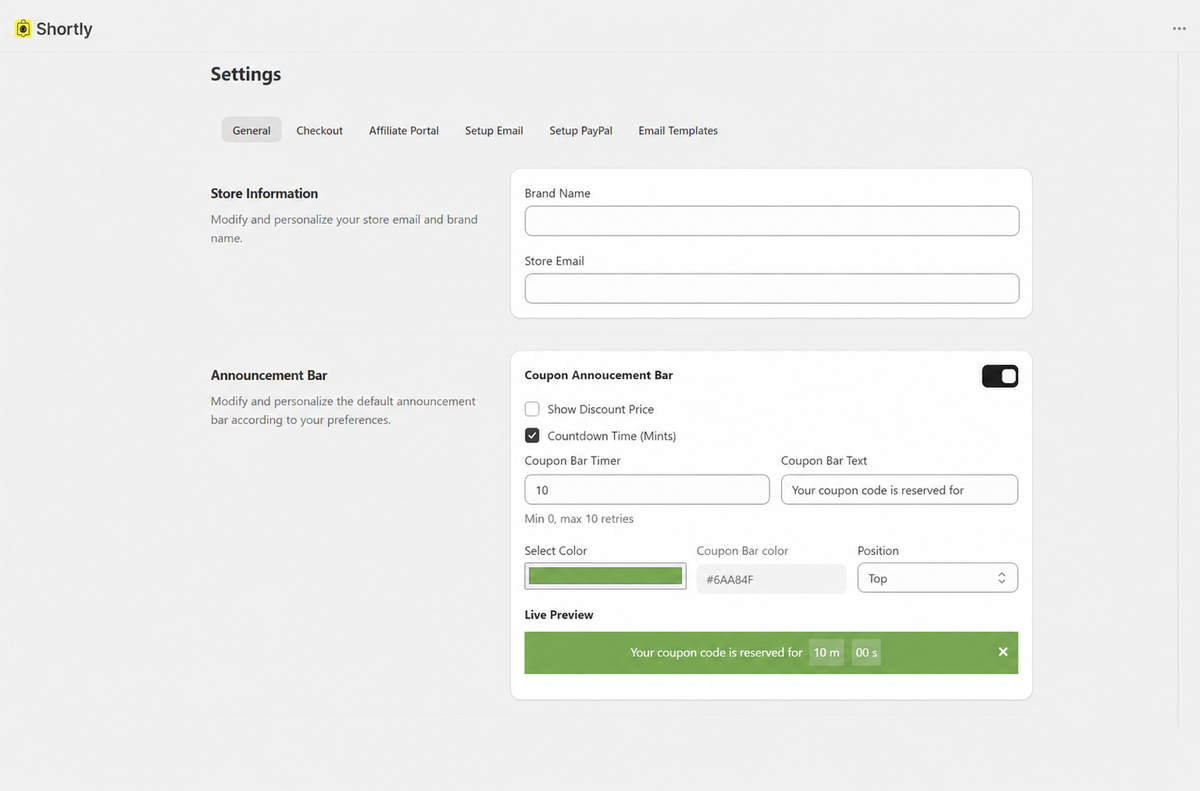
Task: Open the Checkout tab
Action: click(x=320, y=130)
